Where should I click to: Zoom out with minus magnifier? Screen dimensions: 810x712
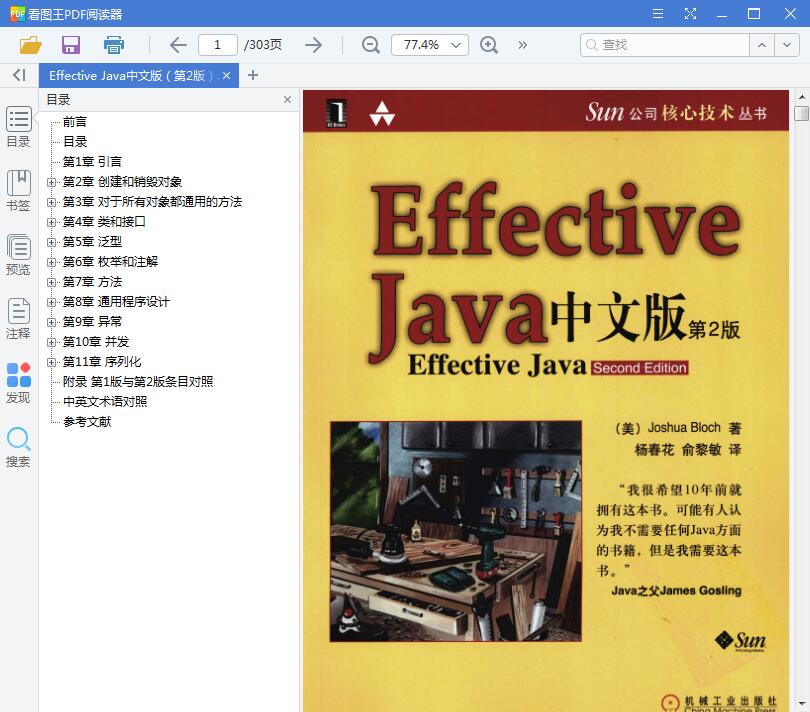coord(371,45)
